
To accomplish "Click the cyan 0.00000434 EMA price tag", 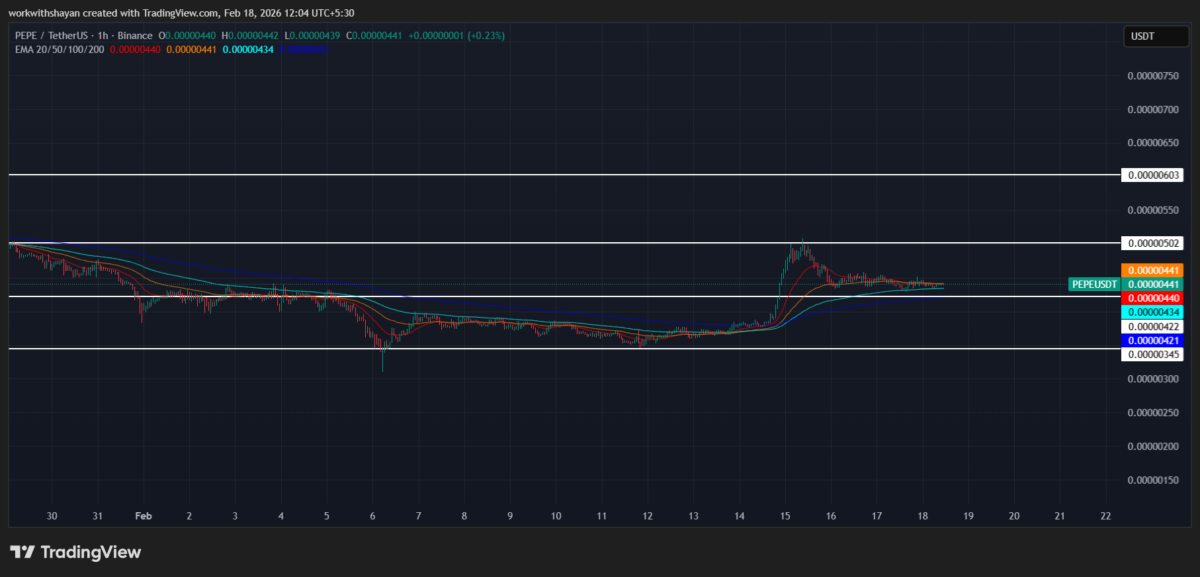I will click(1153, 312).
